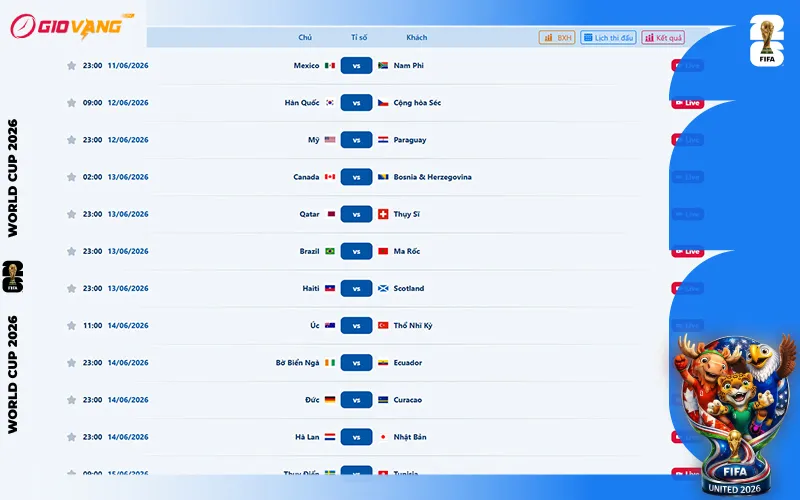The height and width of the screenshot is (500, 800).
Task: Click the Brazil flag icon
Action: 330,251
